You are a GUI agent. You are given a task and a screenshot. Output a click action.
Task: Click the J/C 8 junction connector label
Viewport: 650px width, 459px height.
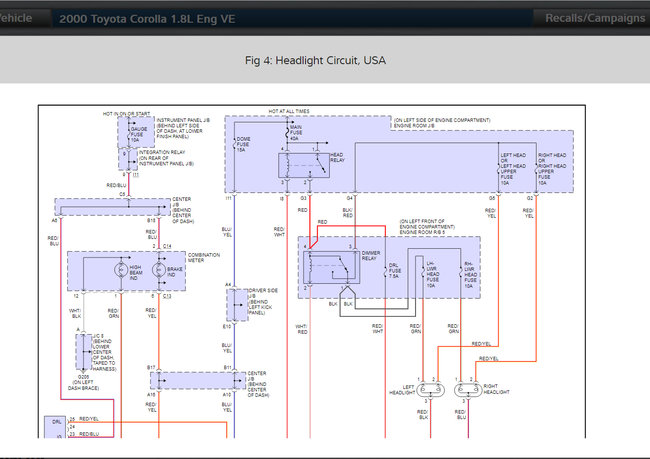(x=98, y=336)
